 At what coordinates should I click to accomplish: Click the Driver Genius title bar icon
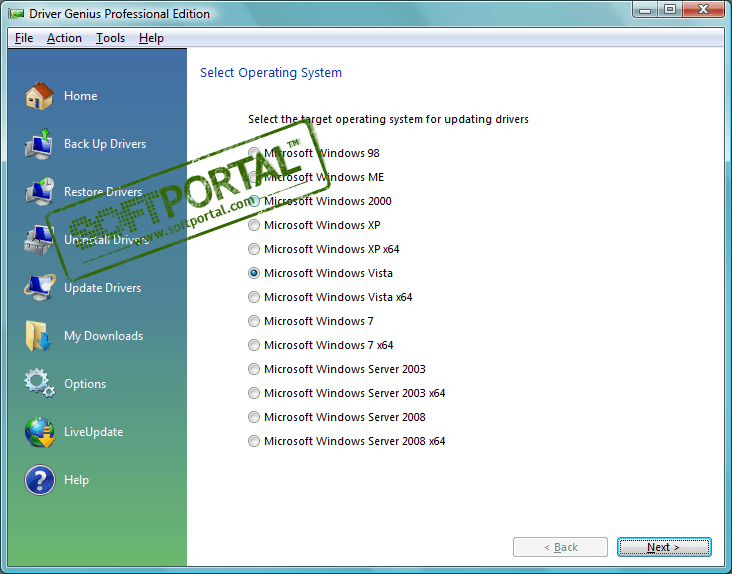click(x=16, y=14)
